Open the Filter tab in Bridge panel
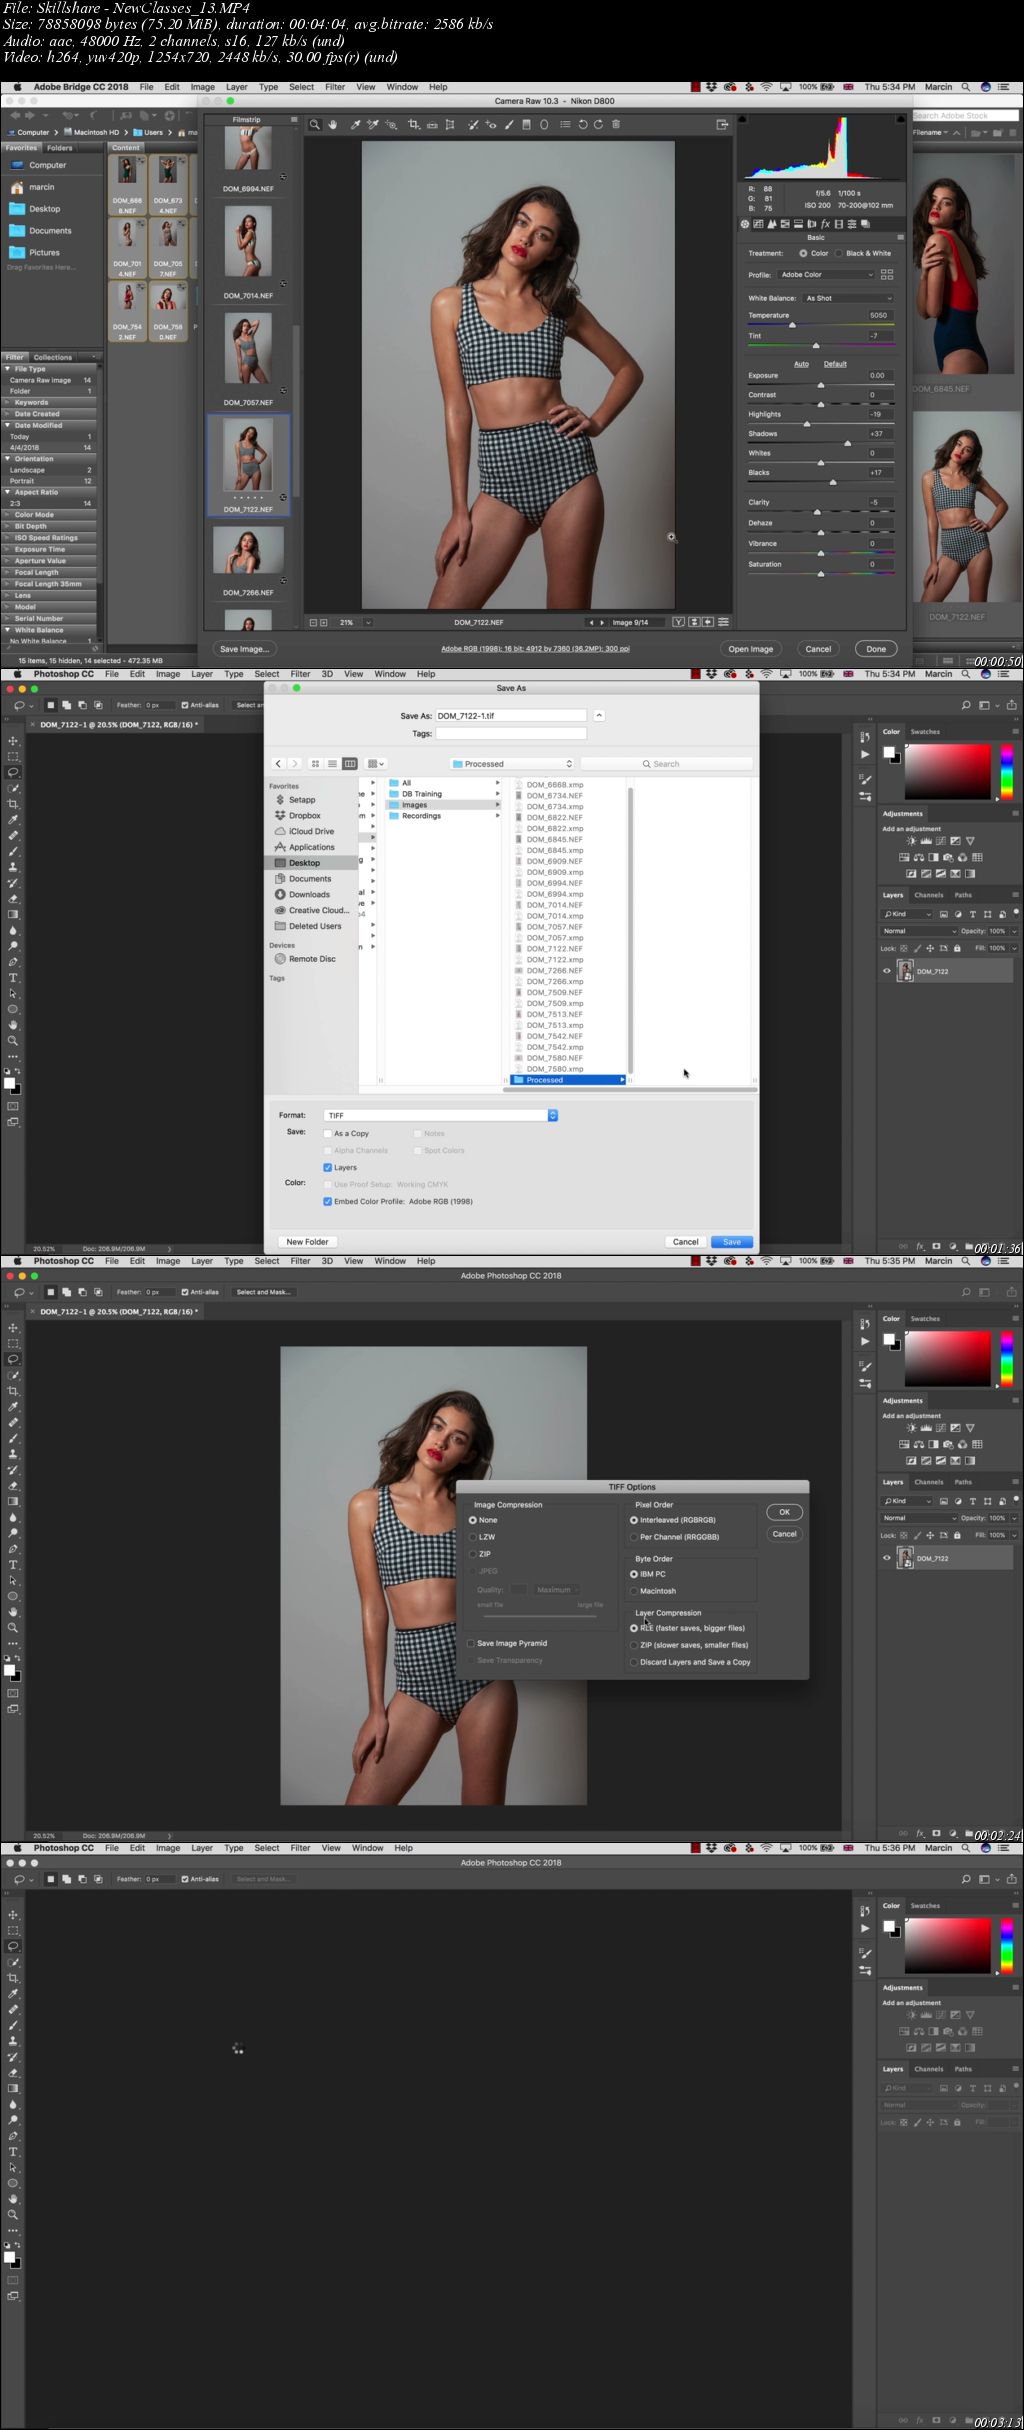Screen dimensions: 1024x2430 tap(14, 357)
